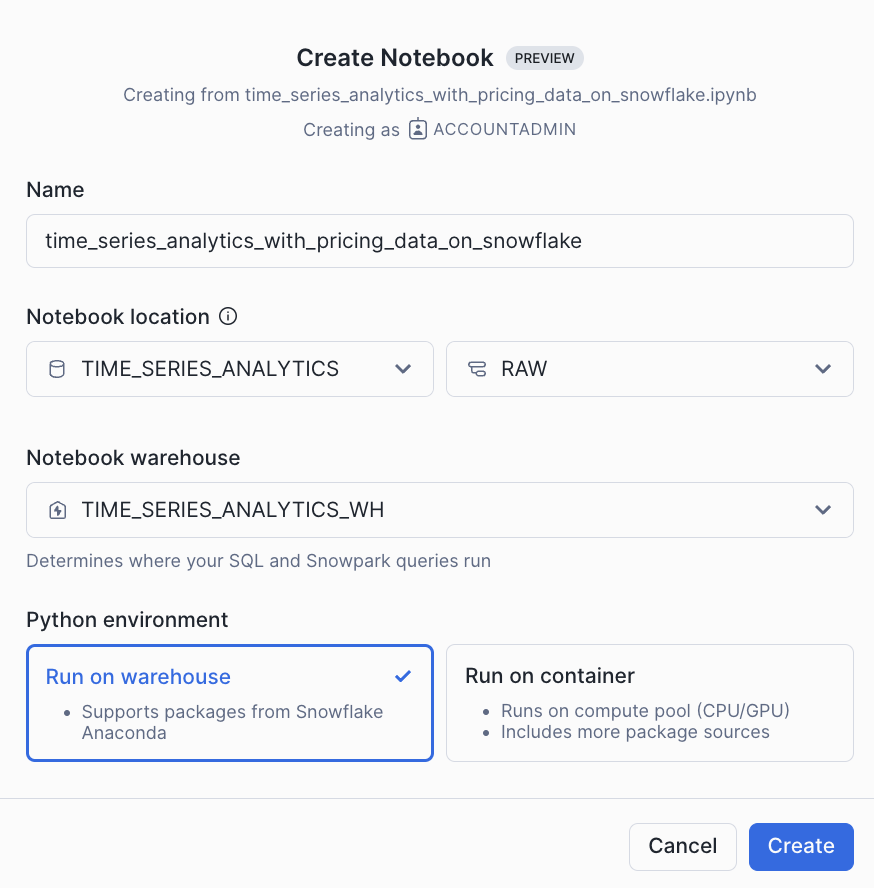Expand the Notebook warehouse dropdown chevron
This screenshot has height=888, width=874.
(x=823, y=510)
